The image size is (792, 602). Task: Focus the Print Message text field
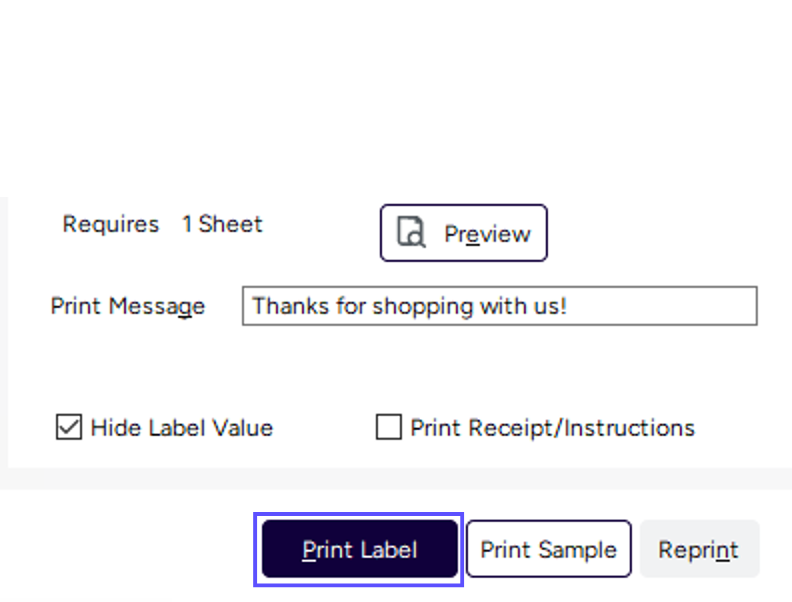(x=499, y=306)
